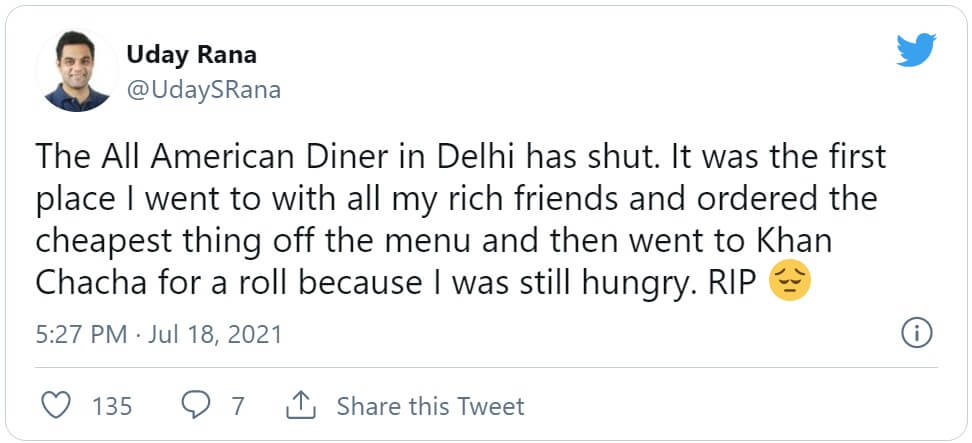
Task: Click the 135 likes count
Action: click(112, 407)
